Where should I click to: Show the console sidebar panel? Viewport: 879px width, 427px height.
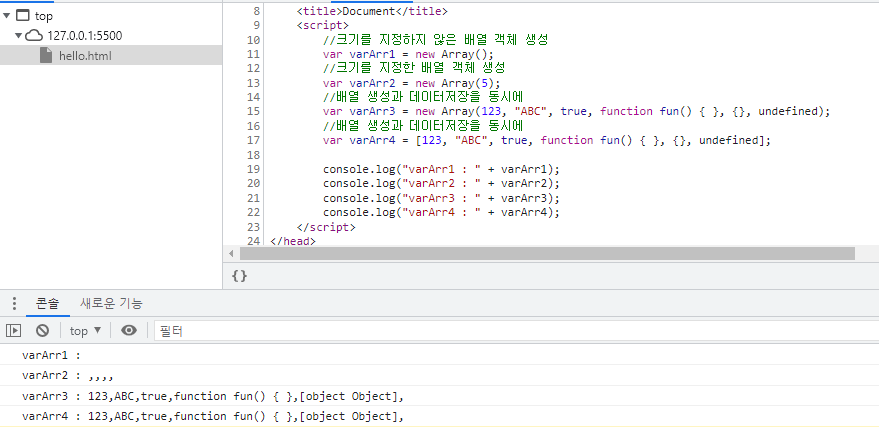pos(13,331)
